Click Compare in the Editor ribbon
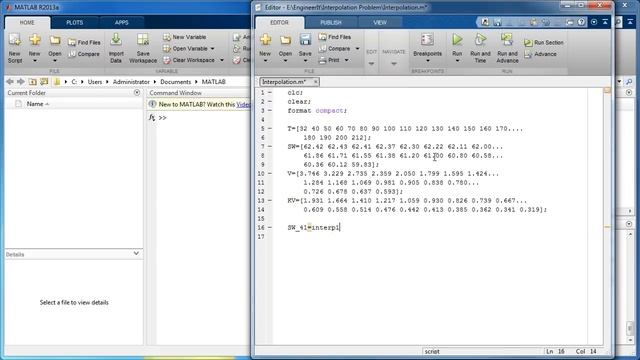 click(334, 49)
